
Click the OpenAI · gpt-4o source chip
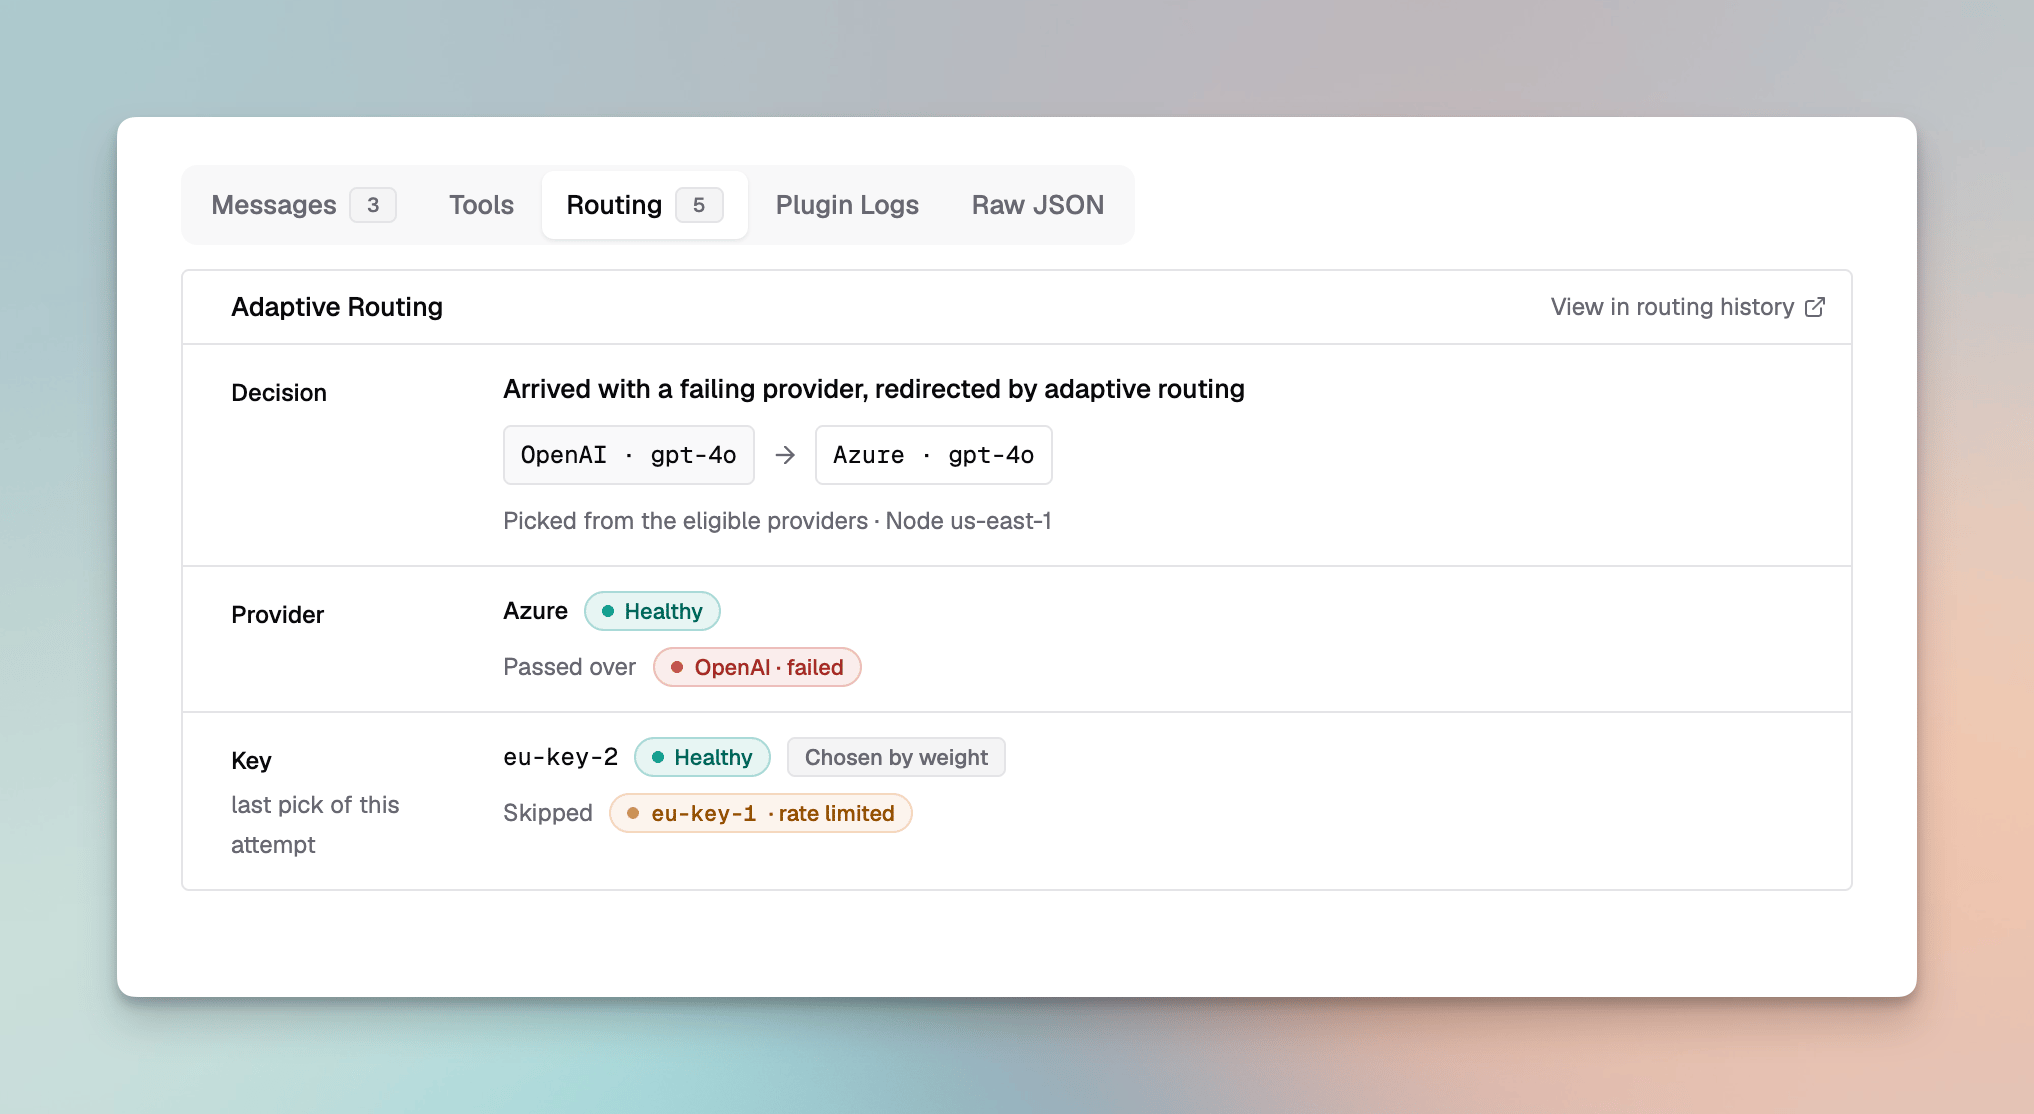point(629,455)
